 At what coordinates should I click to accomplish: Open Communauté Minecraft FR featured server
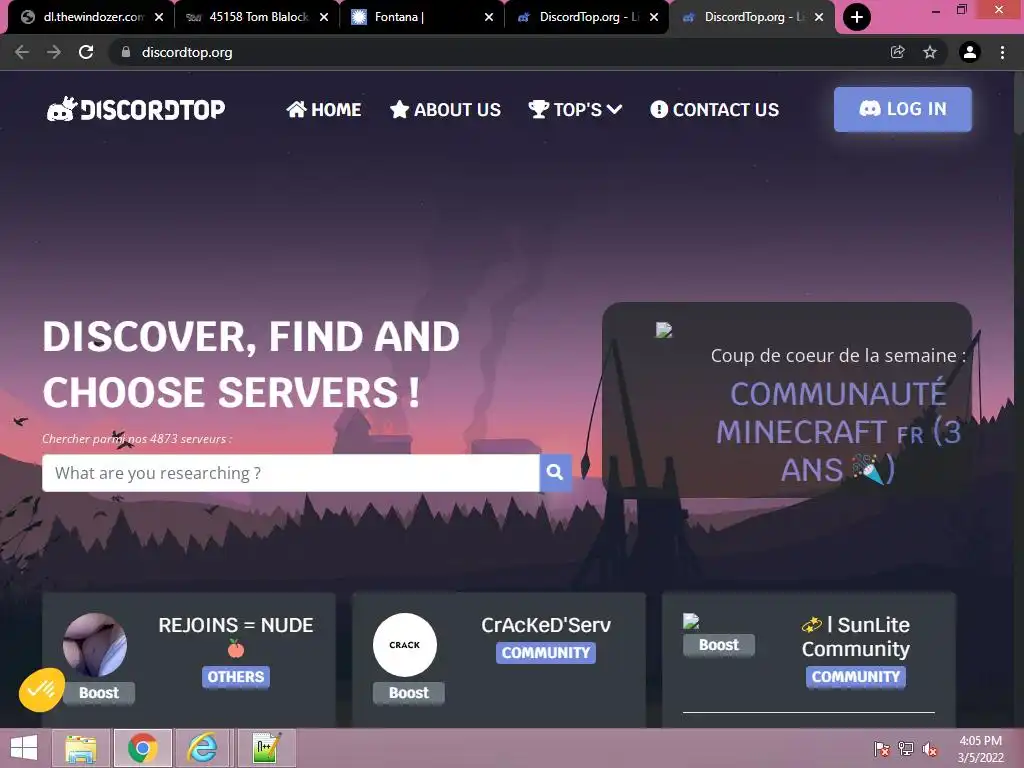pyautogui.click(x=838, y=431)
